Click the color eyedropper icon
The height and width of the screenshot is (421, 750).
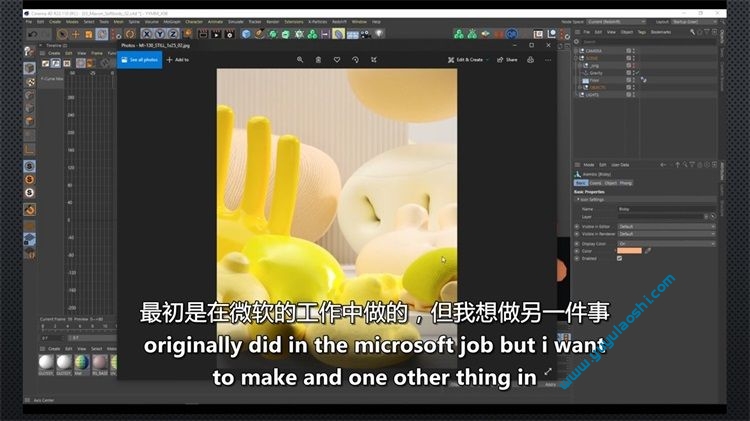tap(648, 251)
